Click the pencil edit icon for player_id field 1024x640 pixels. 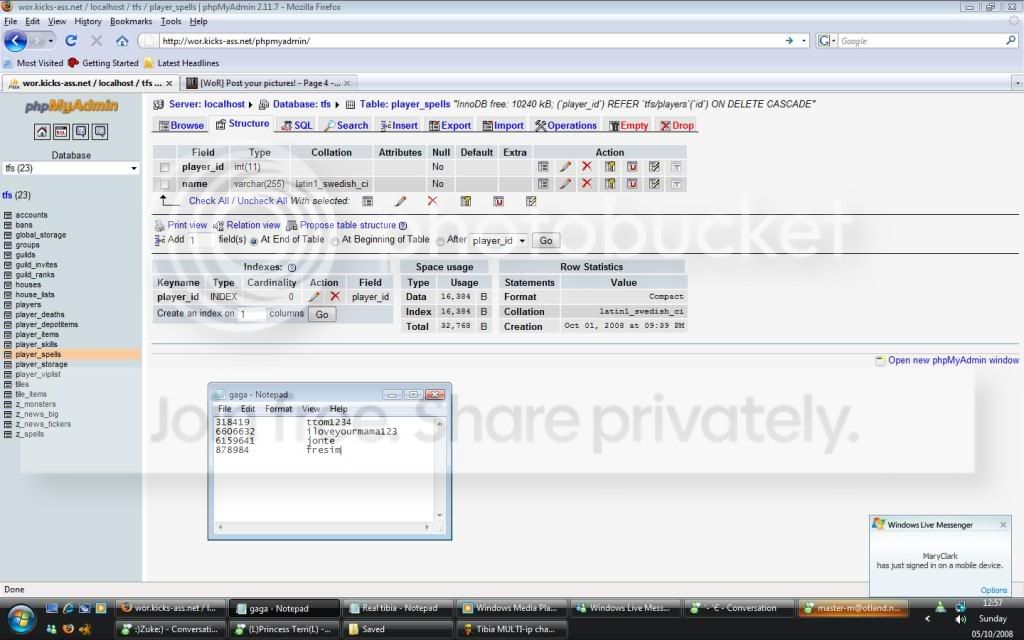pyautogui.click(x=566, y=167)
